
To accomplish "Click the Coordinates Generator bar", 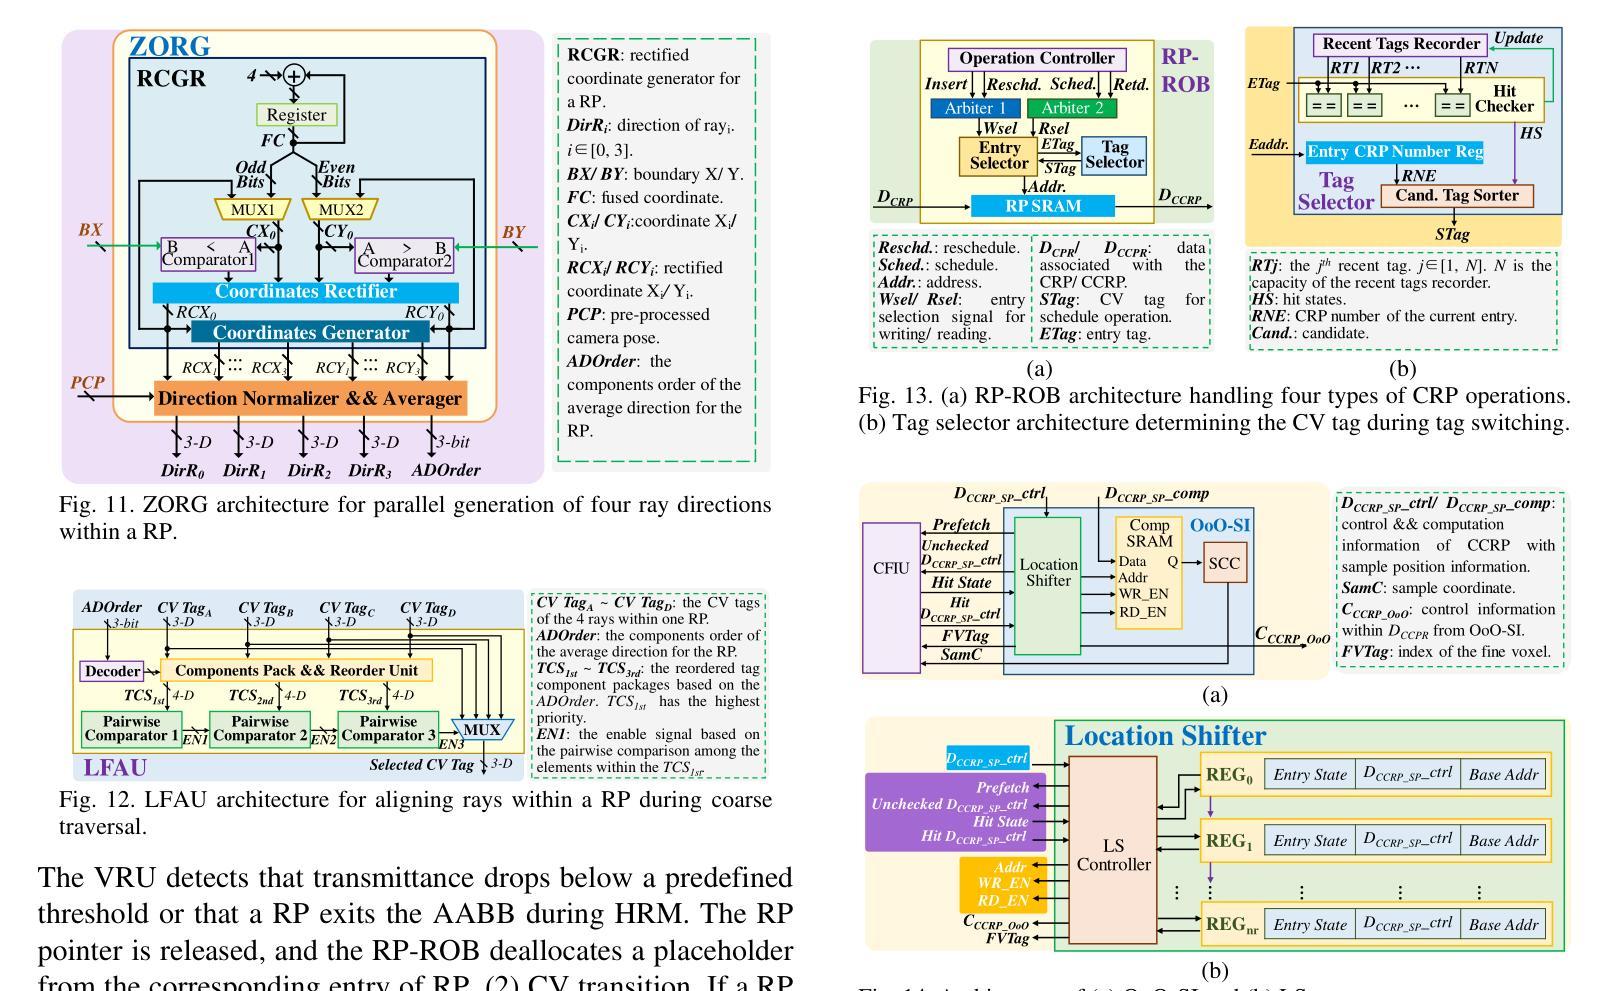I will [309, 332].
